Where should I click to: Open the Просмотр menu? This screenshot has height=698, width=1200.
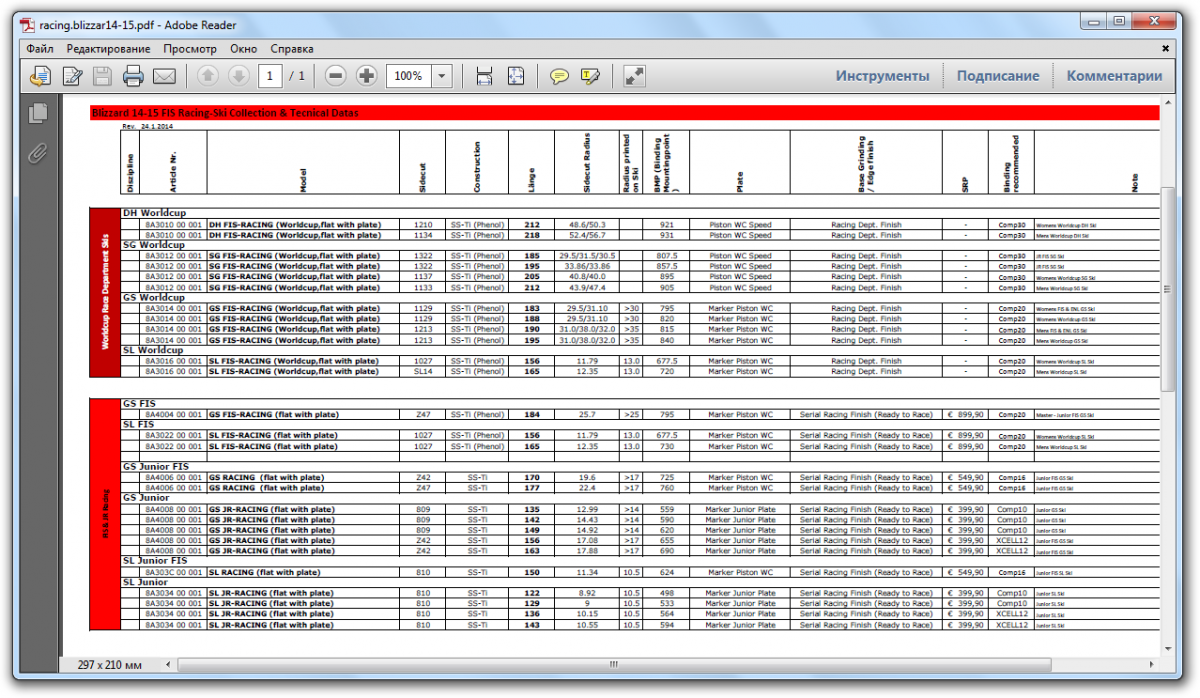[x=190, y=48]
